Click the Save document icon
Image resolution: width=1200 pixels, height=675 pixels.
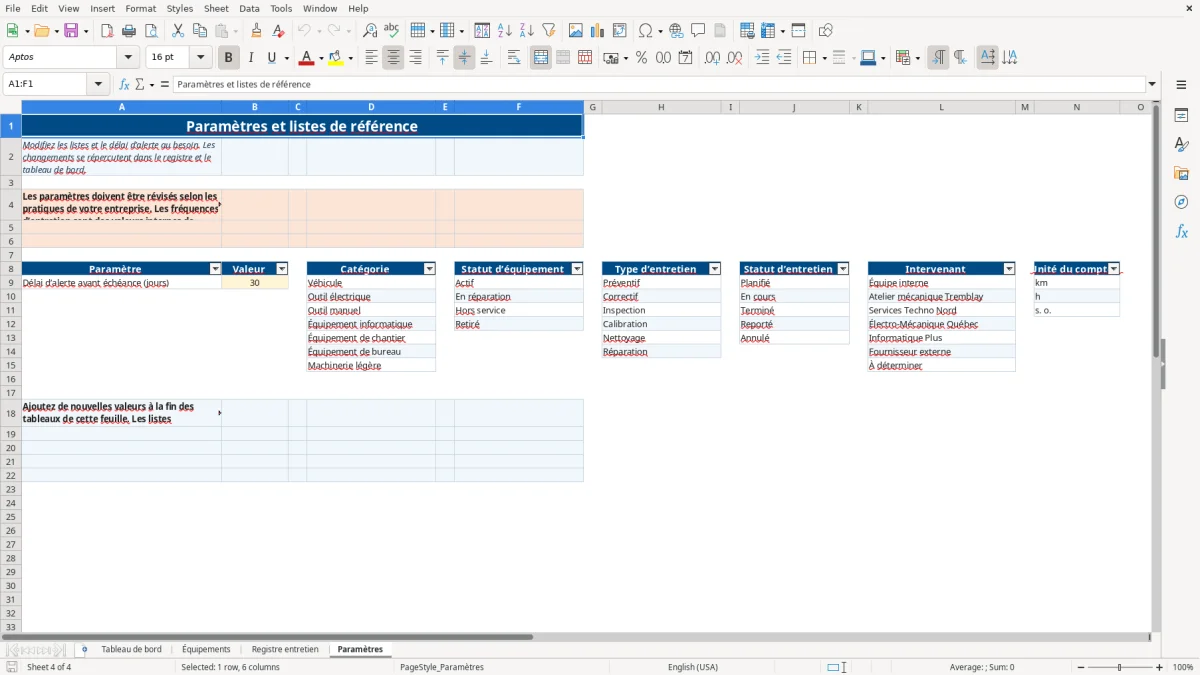pos(71,31)
